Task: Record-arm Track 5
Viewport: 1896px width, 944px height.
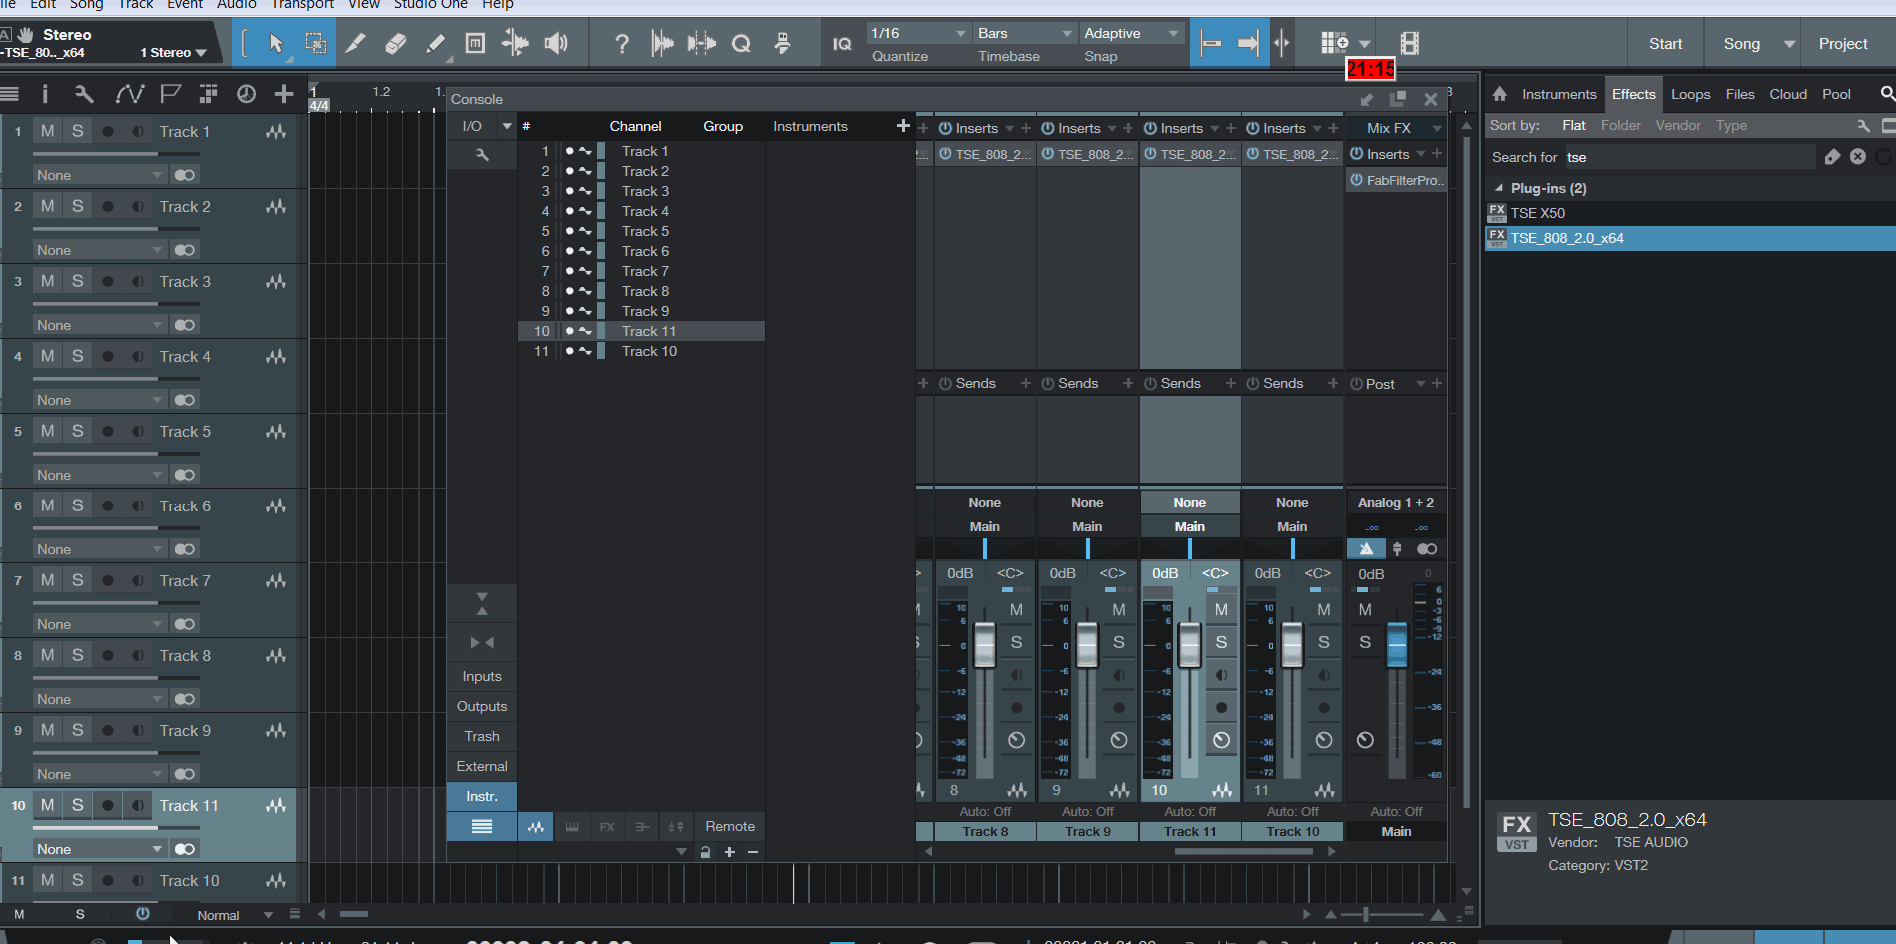Action: tap(108, 432)
